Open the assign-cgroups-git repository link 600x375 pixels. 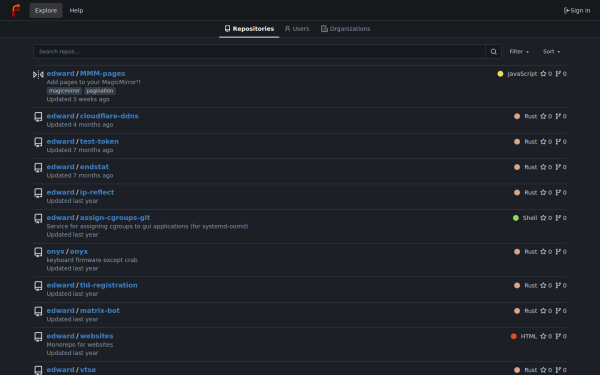click(115, 218)
